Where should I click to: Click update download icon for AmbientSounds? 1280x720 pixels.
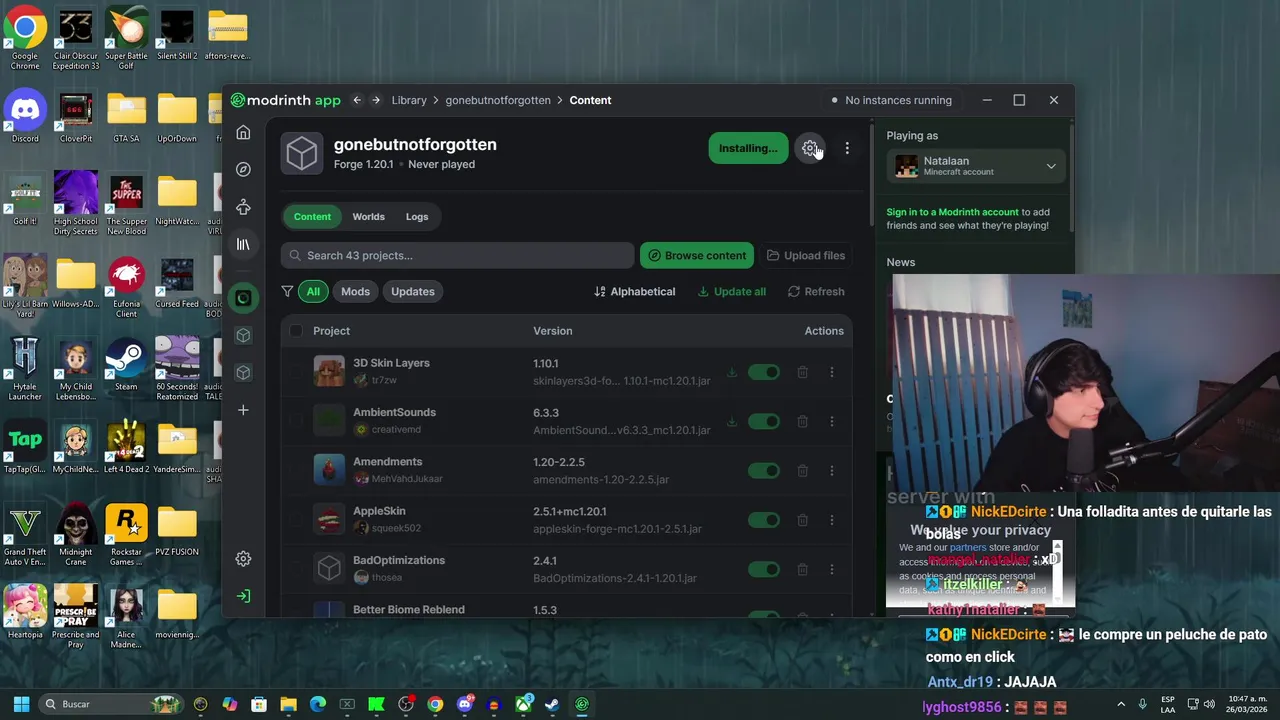(x=732, y=421)
